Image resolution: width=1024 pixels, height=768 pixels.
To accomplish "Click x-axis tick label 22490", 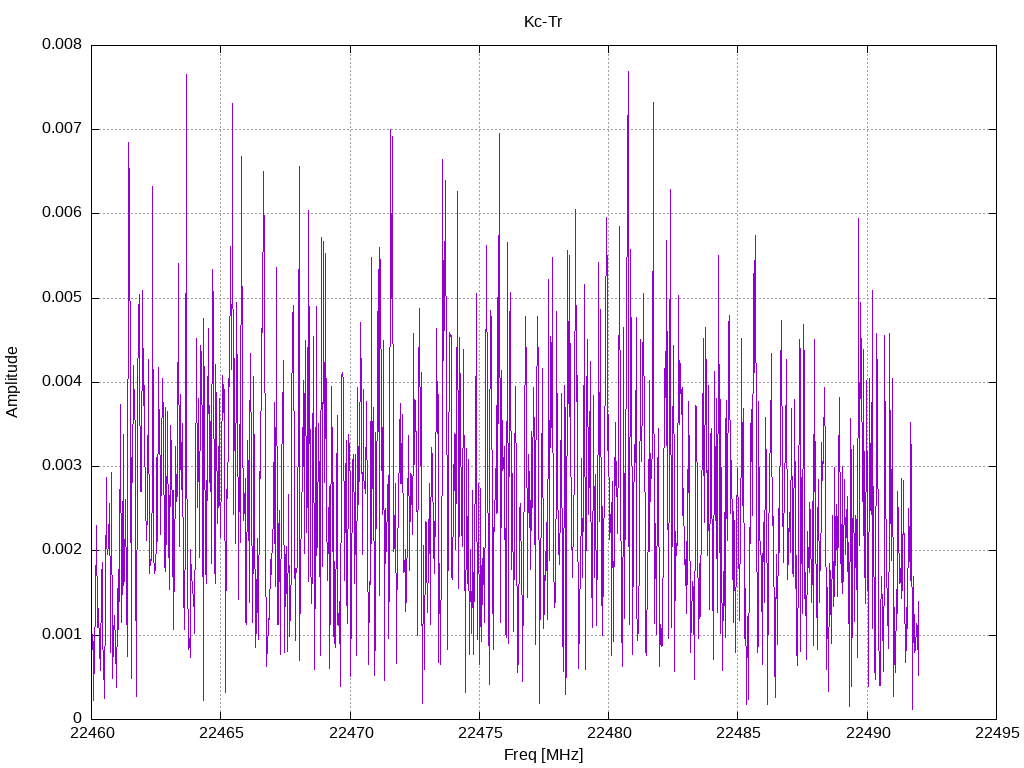I will [868, 733].
